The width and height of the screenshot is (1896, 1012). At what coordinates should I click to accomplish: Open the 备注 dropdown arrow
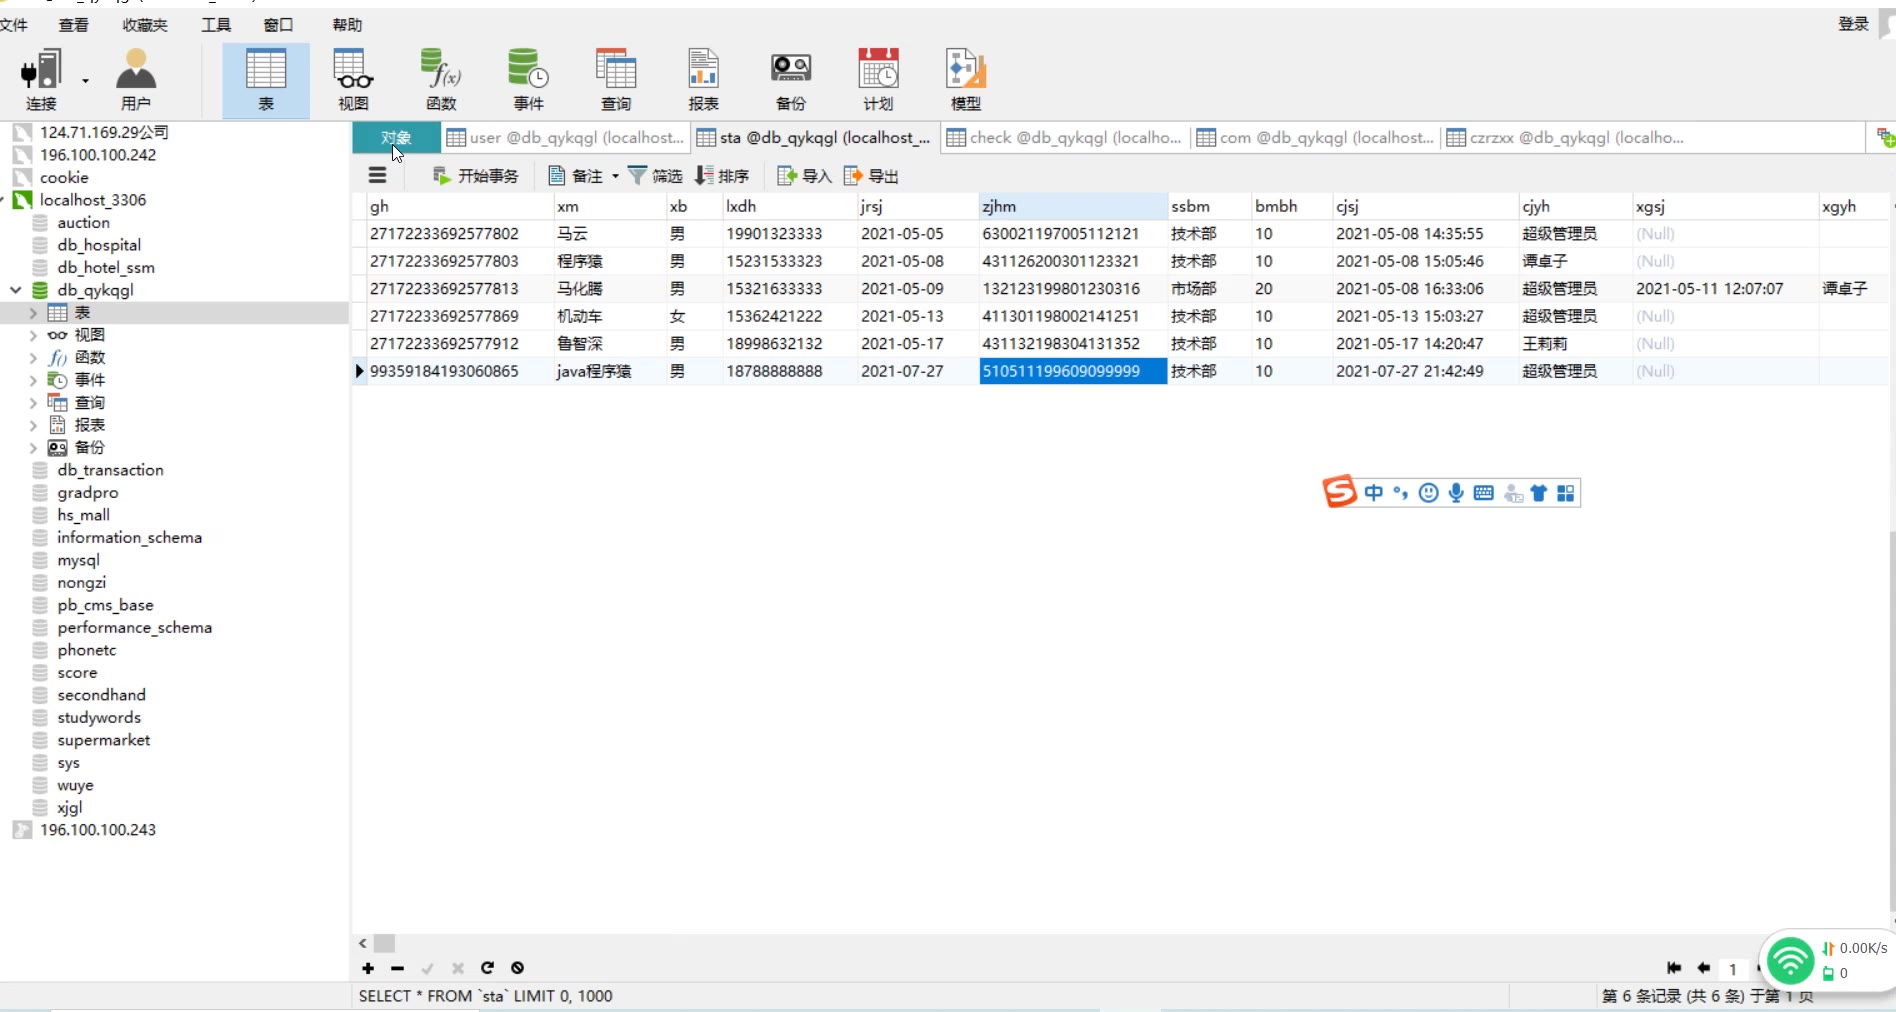pyautogui.click(x=615, y=177)
